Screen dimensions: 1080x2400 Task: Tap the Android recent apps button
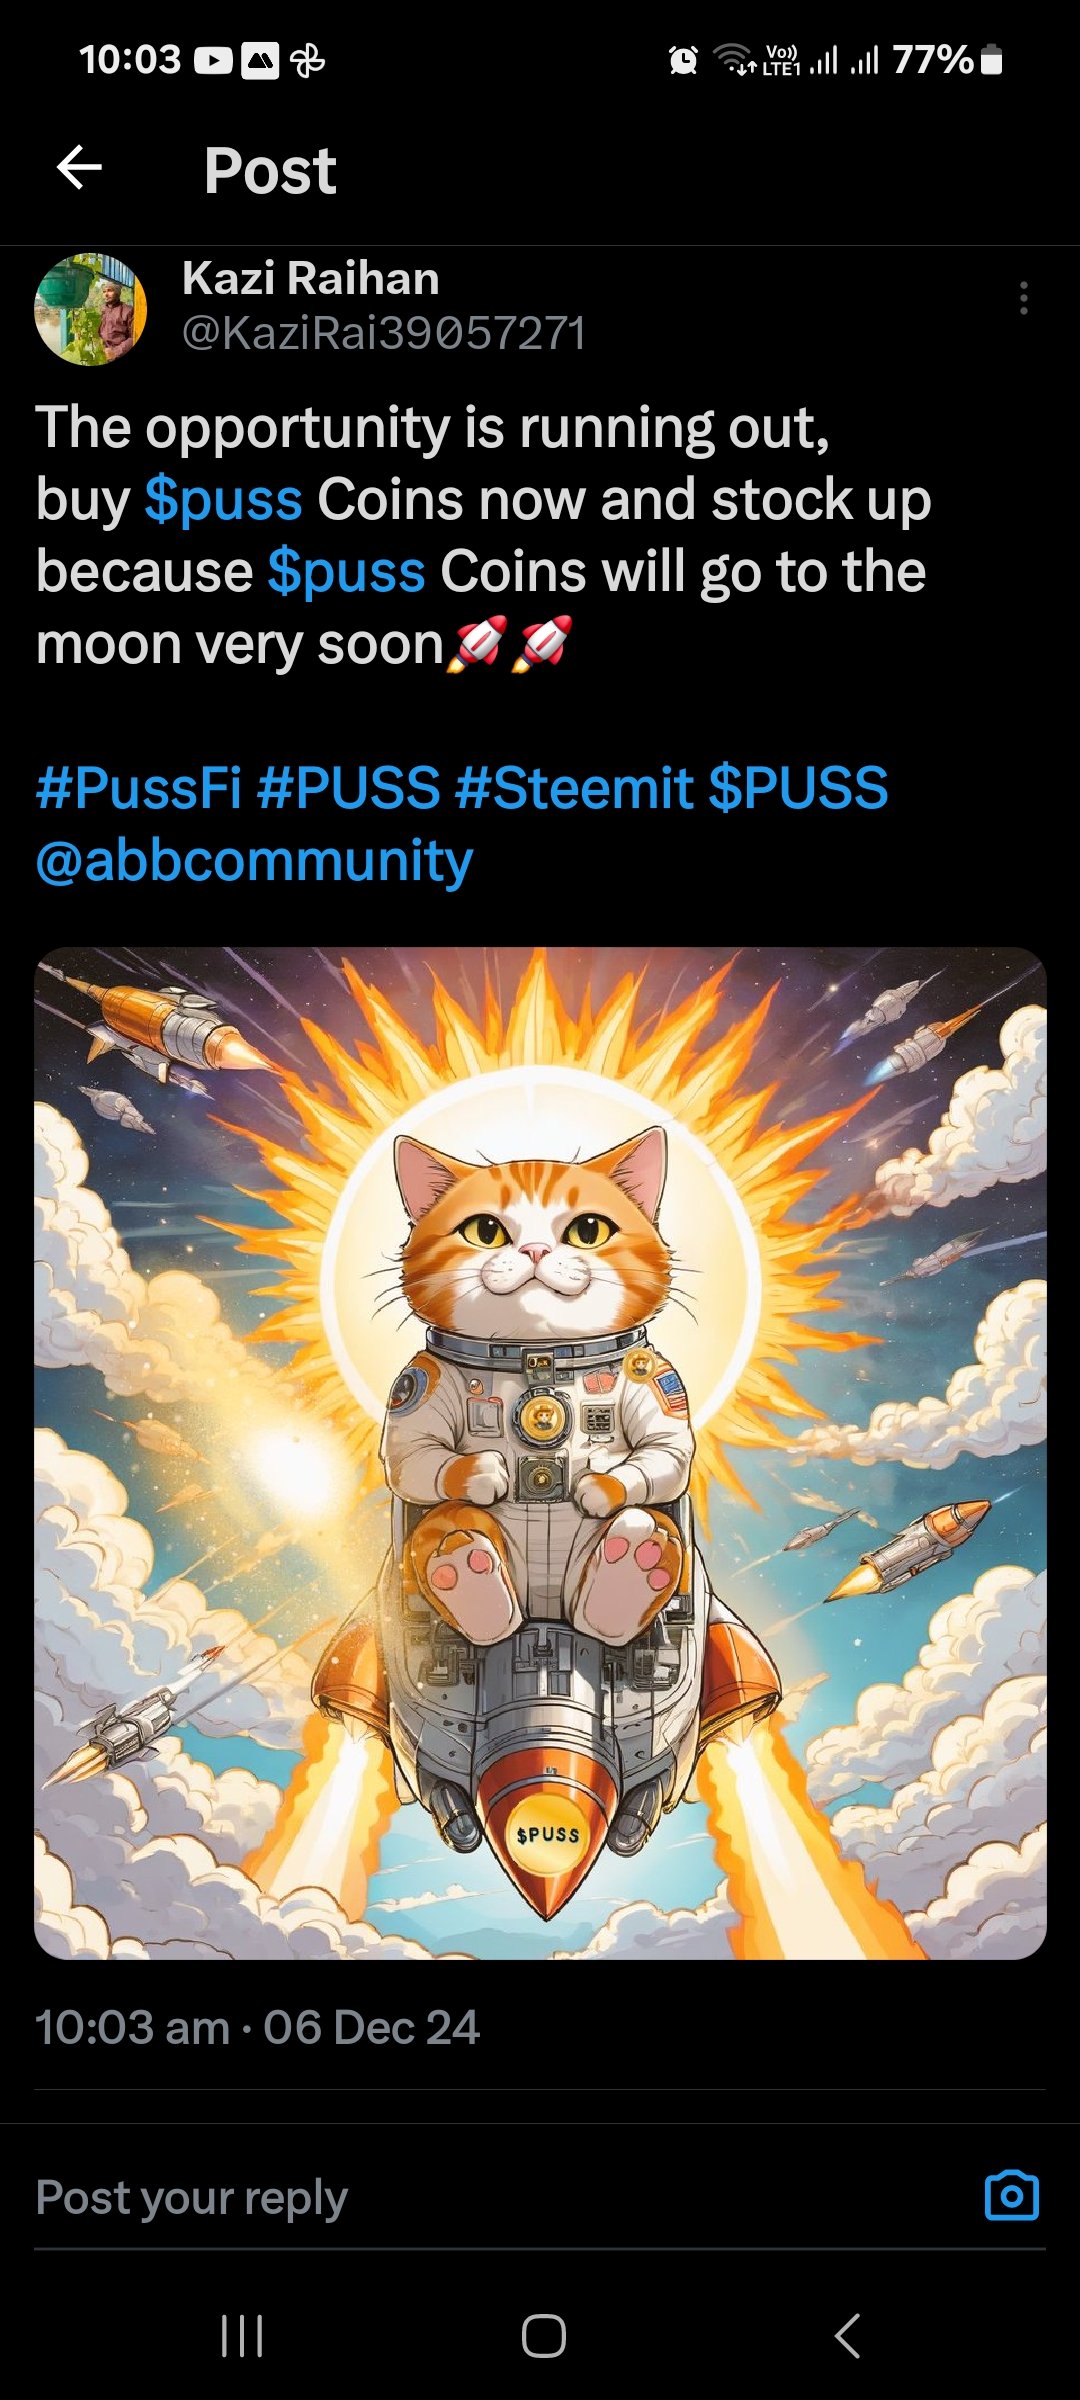[x=242, y=2336]
